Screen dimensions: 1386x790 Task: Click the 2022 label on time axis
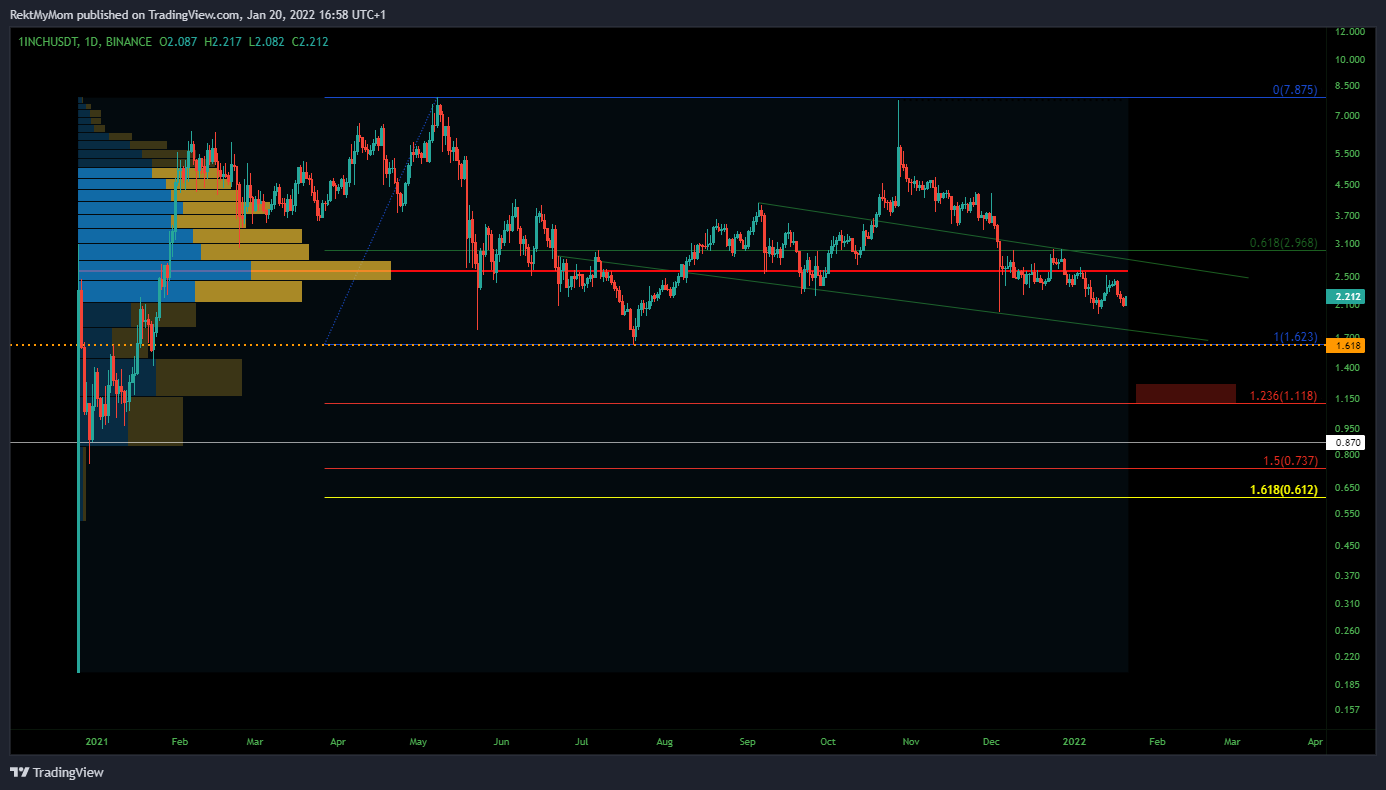pos(1074,742)
